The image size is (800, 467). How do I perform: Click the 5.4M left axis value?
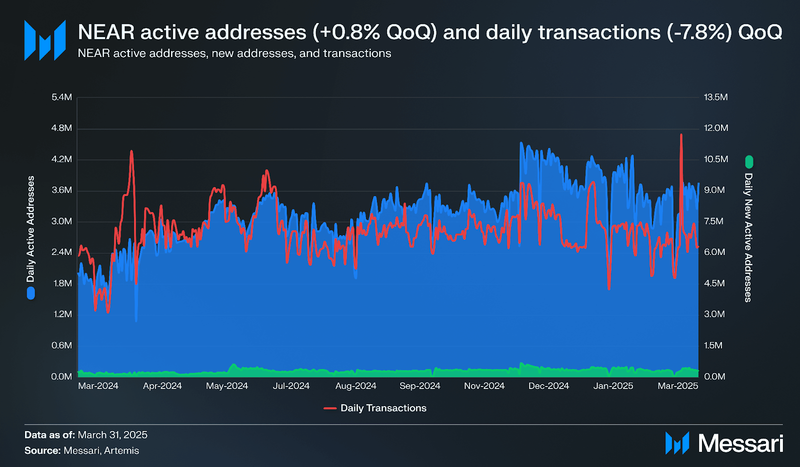(62, 97)
